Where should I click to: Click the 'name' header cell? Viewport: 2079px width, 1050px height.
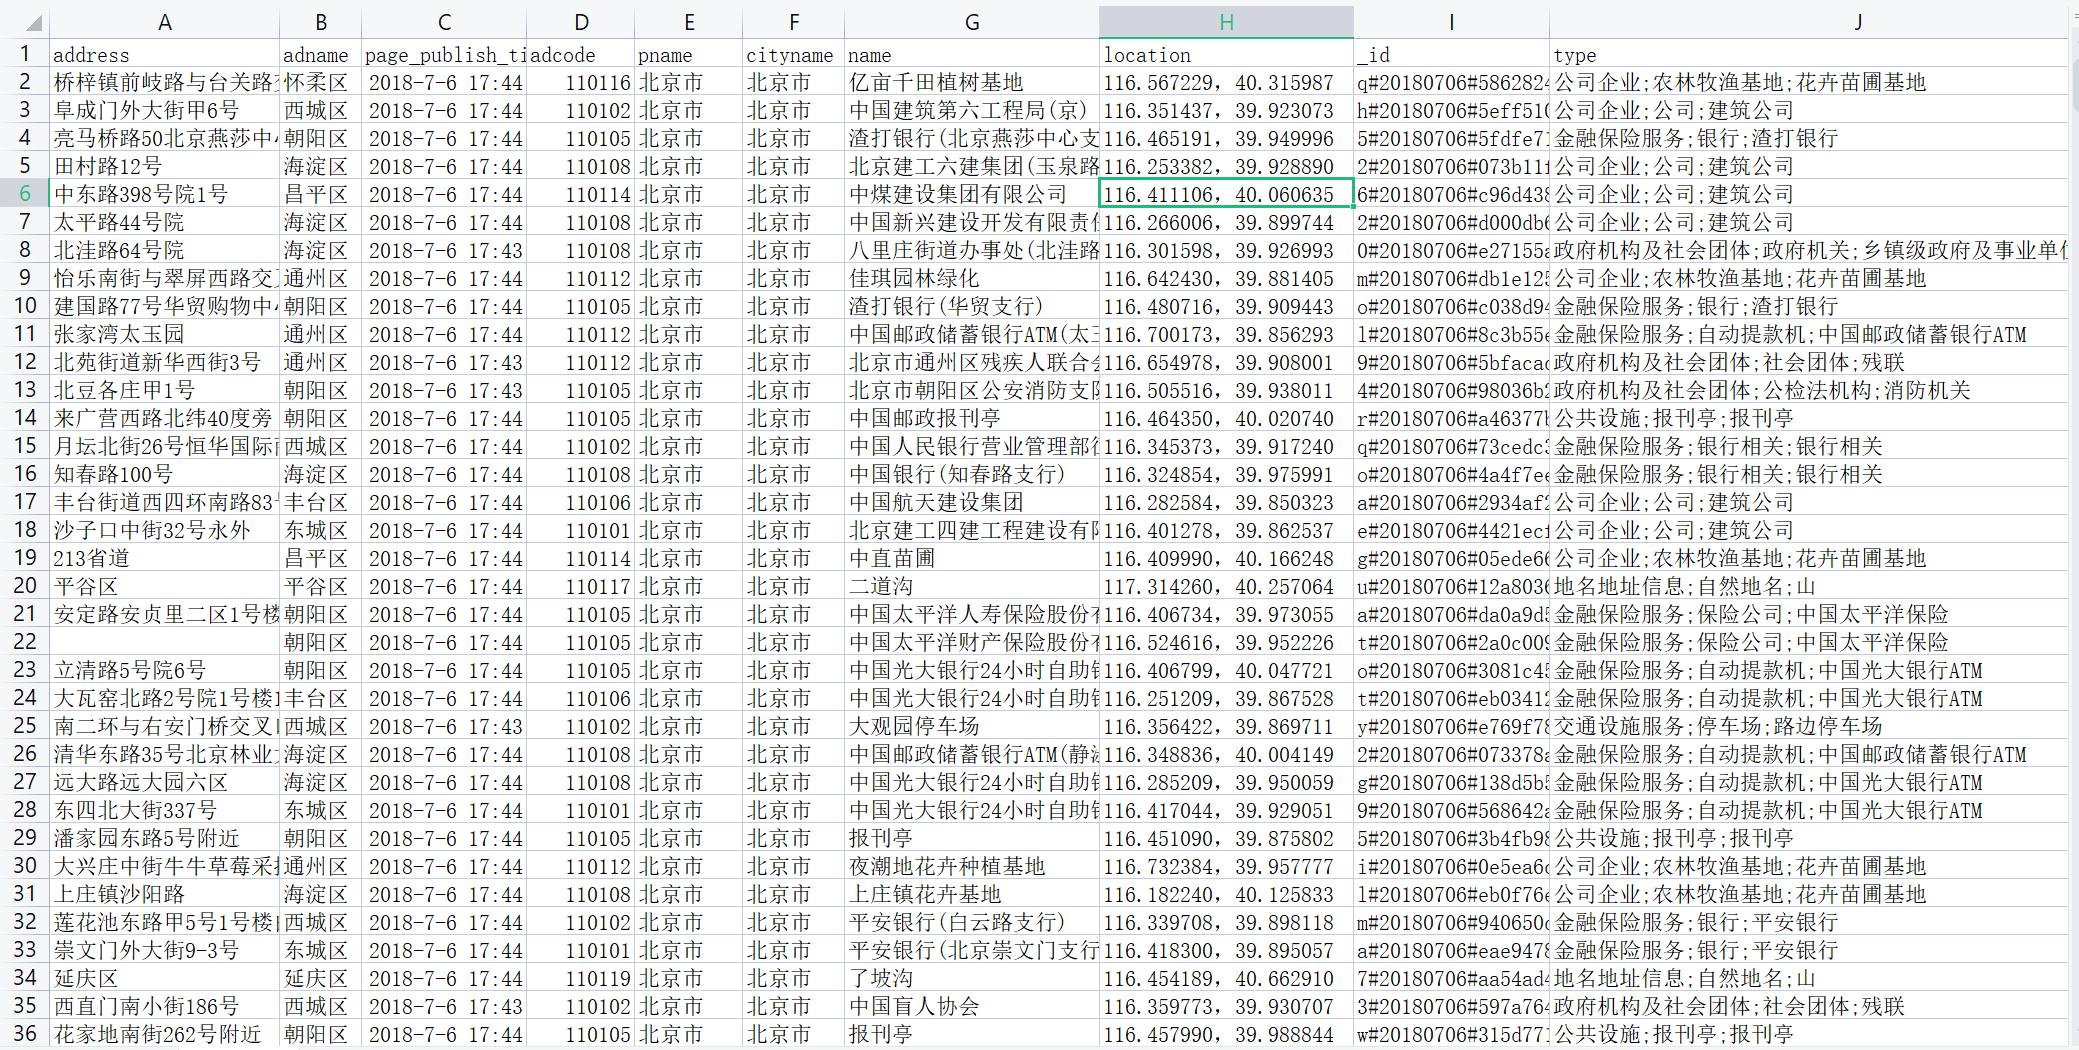tap(971, 55)
